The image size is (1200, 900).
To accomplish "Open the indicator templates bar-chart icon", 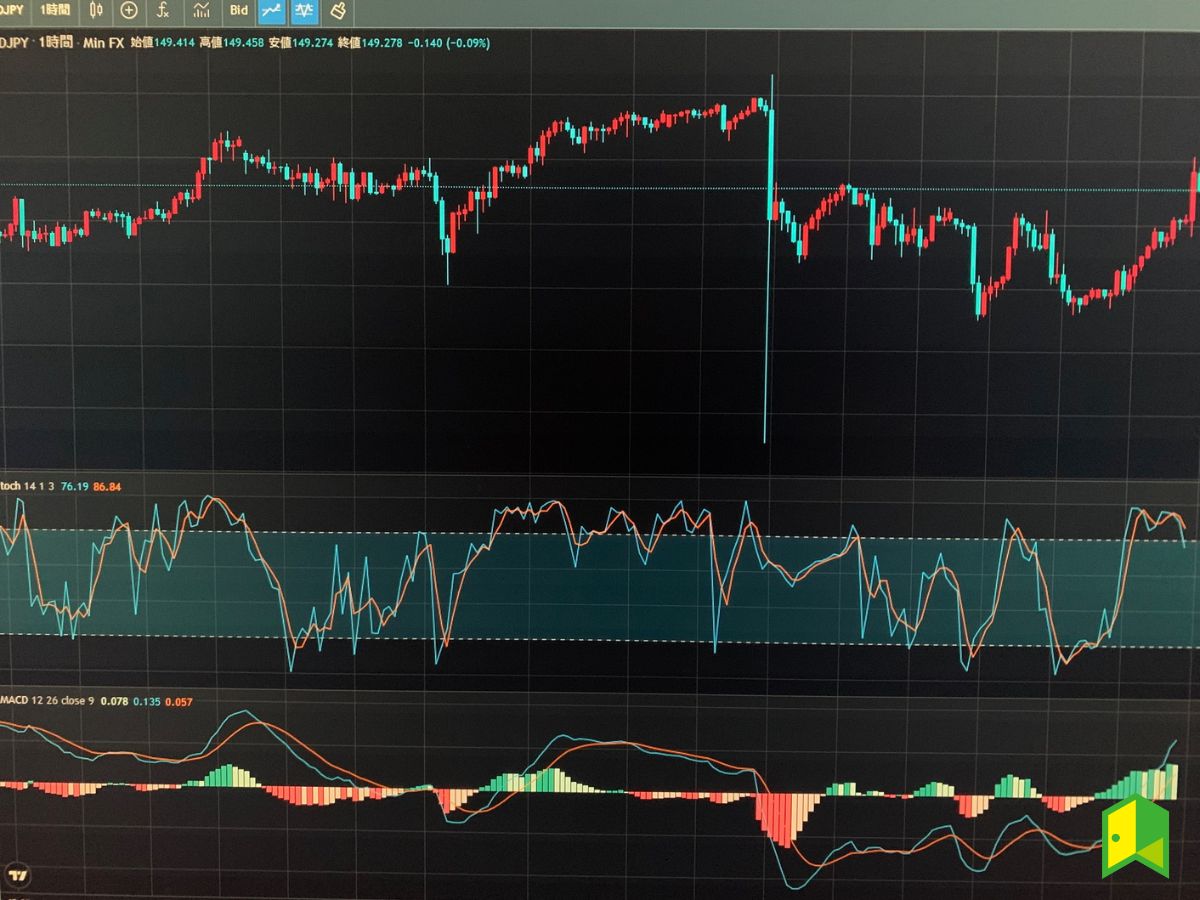I will (202, 11).
